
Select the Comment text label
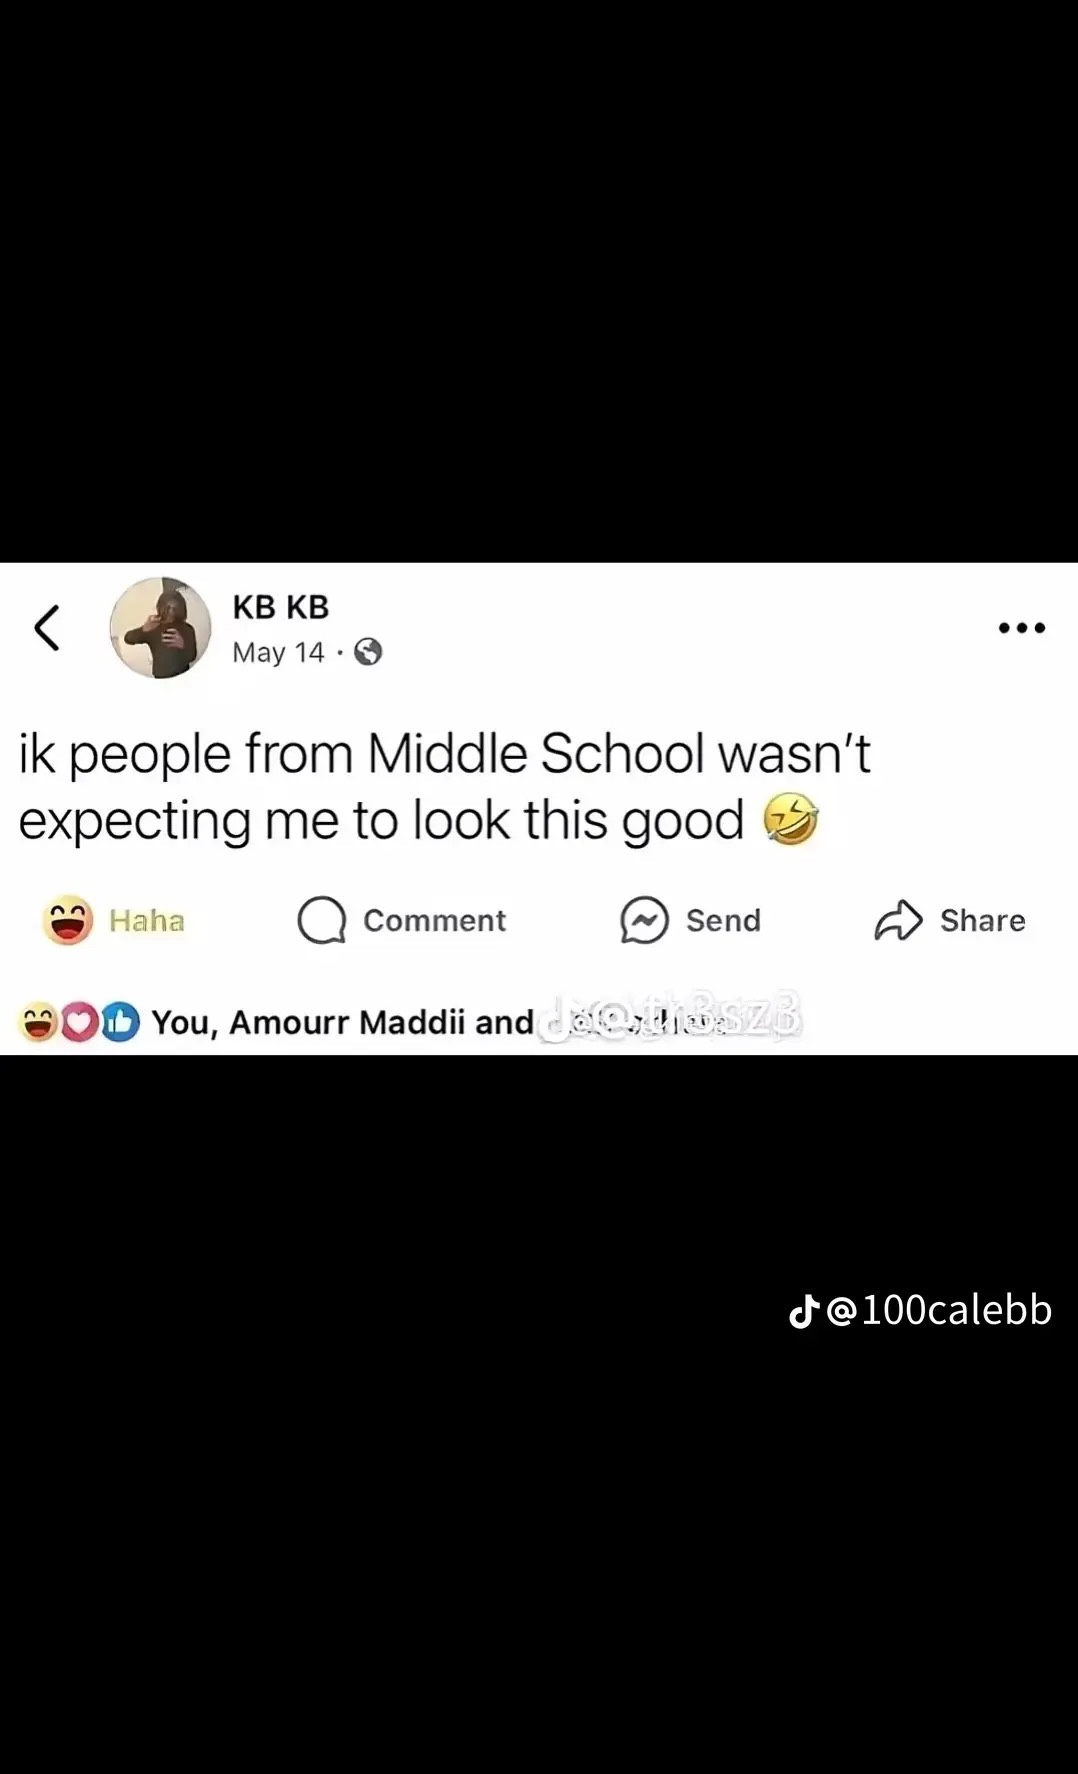click(434, 921)
